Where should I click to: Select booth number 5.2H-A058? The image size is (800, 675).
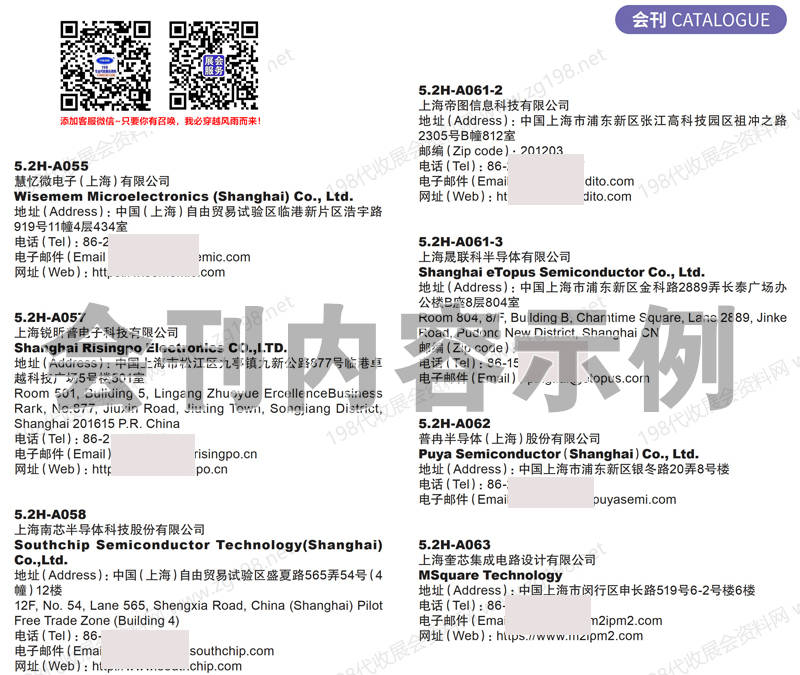click(50, 514)
